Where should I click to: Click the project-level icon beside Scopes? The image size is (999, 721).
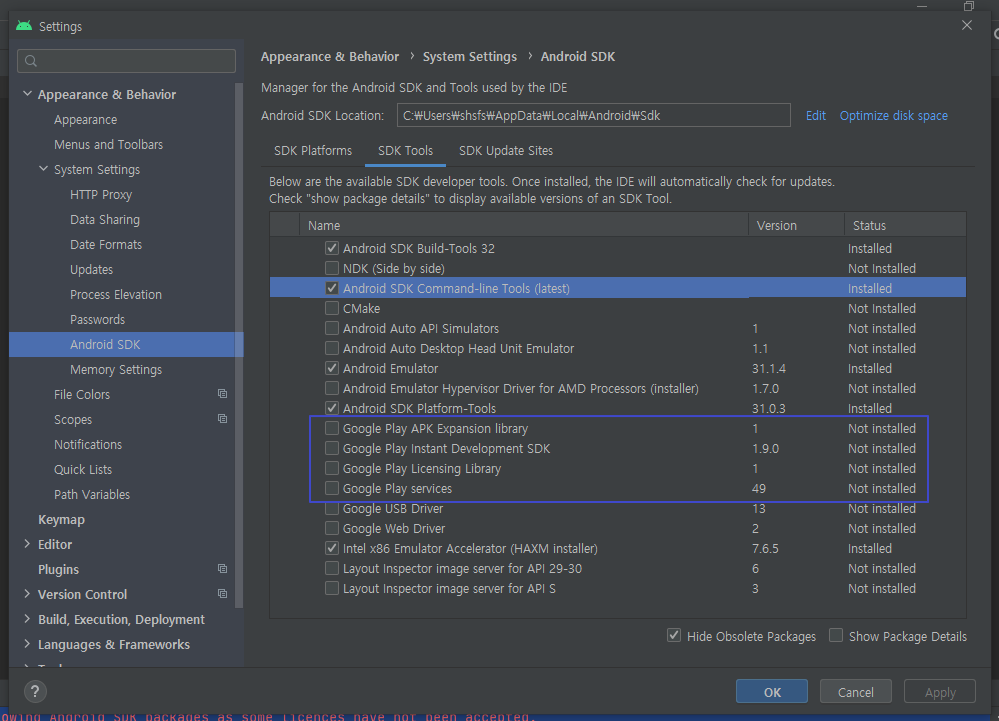(x=222, y=418)
